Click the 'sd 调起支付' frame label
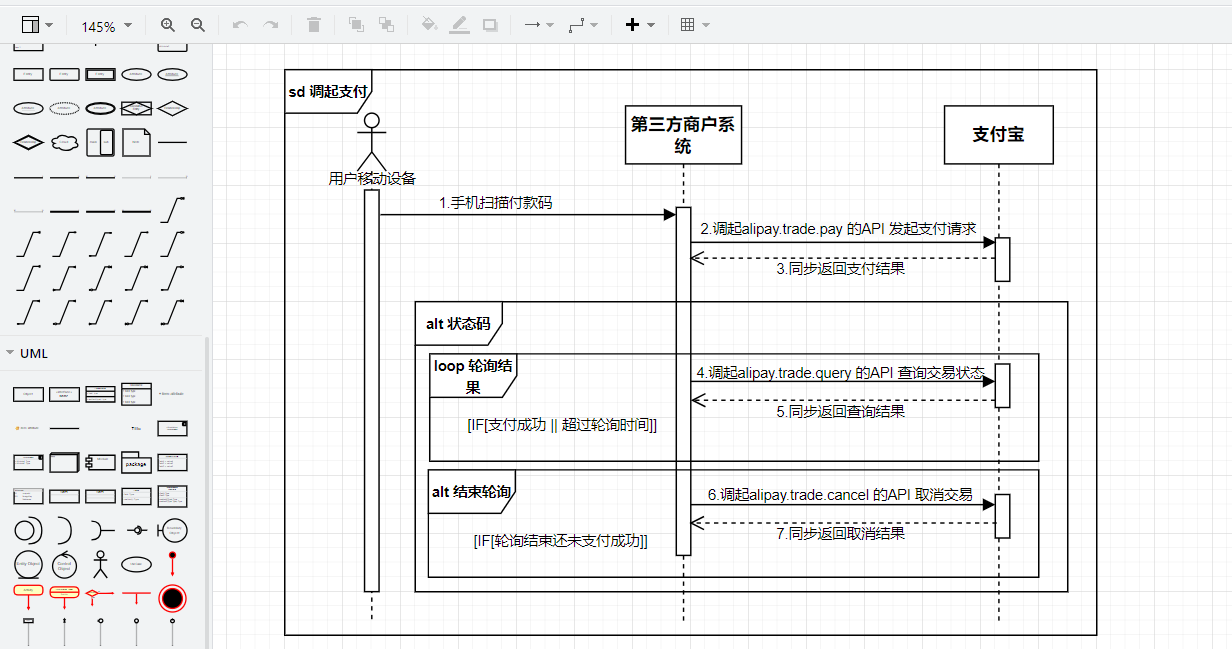This screenshot has width=1232, height=649. 328,91
